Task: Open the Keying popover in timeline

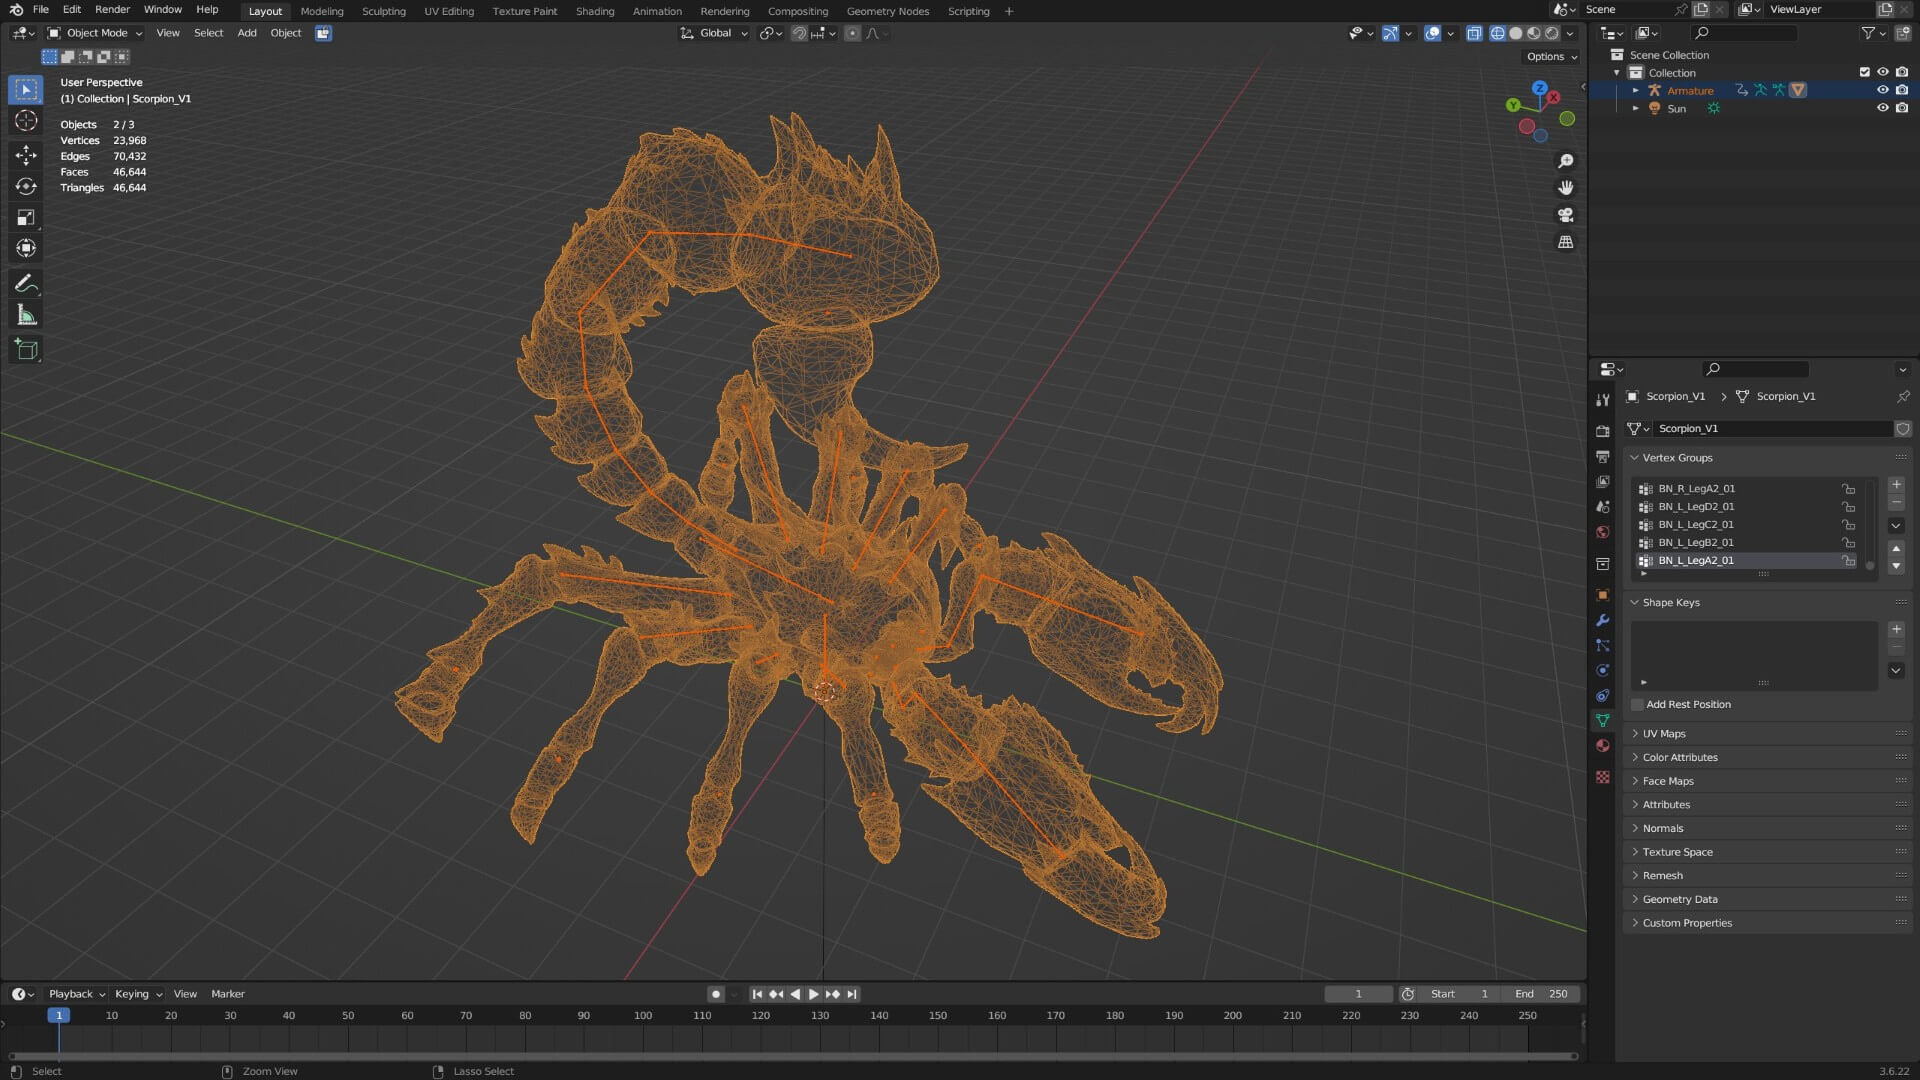Action: click(138, 994)
